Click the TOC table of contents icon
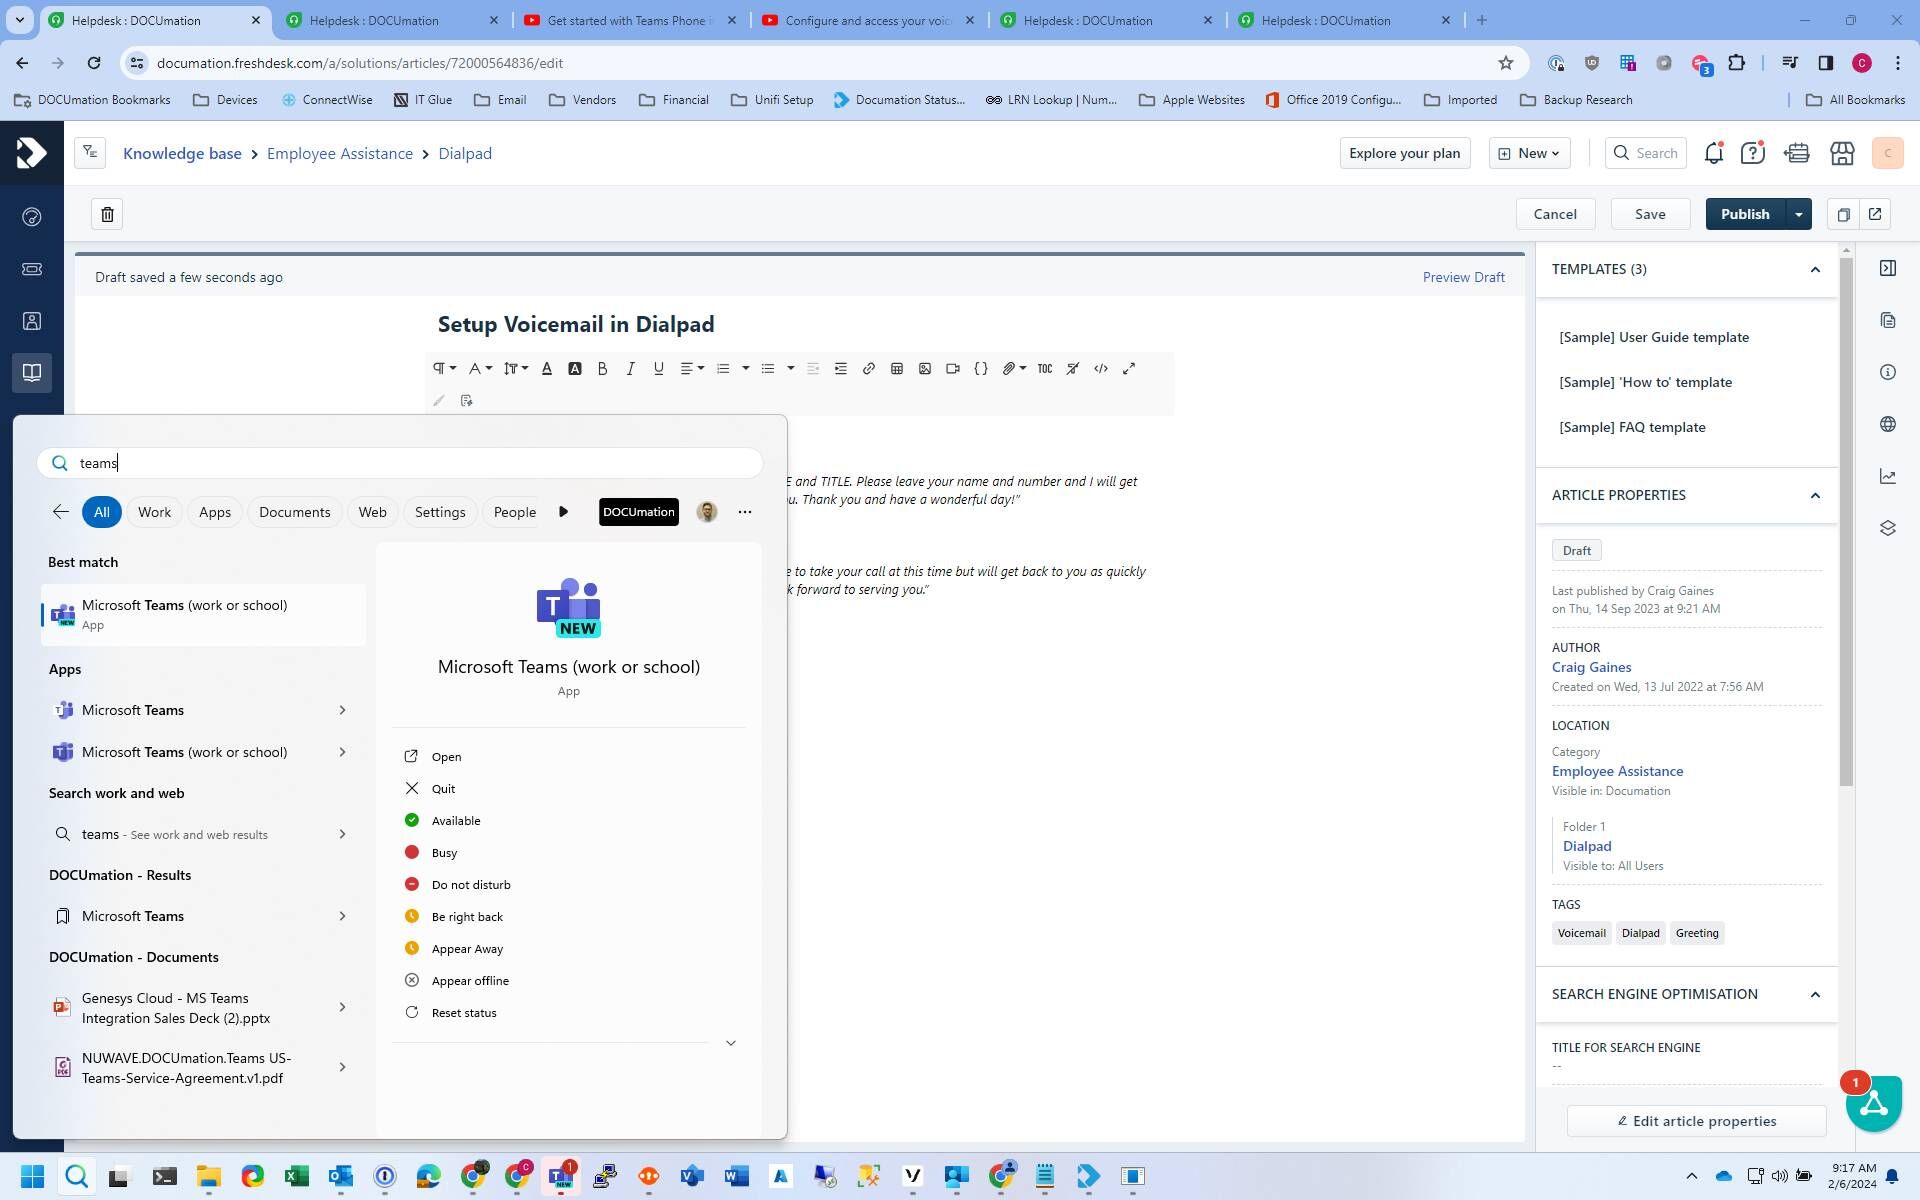The width and height of the screenshot is (1920, 1200). coord(1045,369)
